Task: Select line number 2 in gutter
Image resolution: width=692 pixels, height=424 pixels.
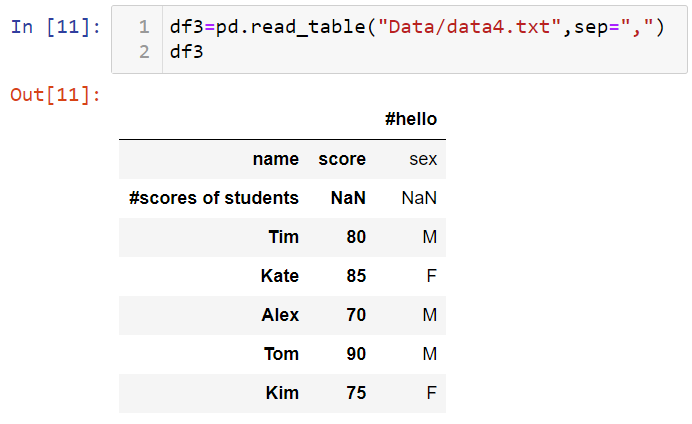Action: 144,52
